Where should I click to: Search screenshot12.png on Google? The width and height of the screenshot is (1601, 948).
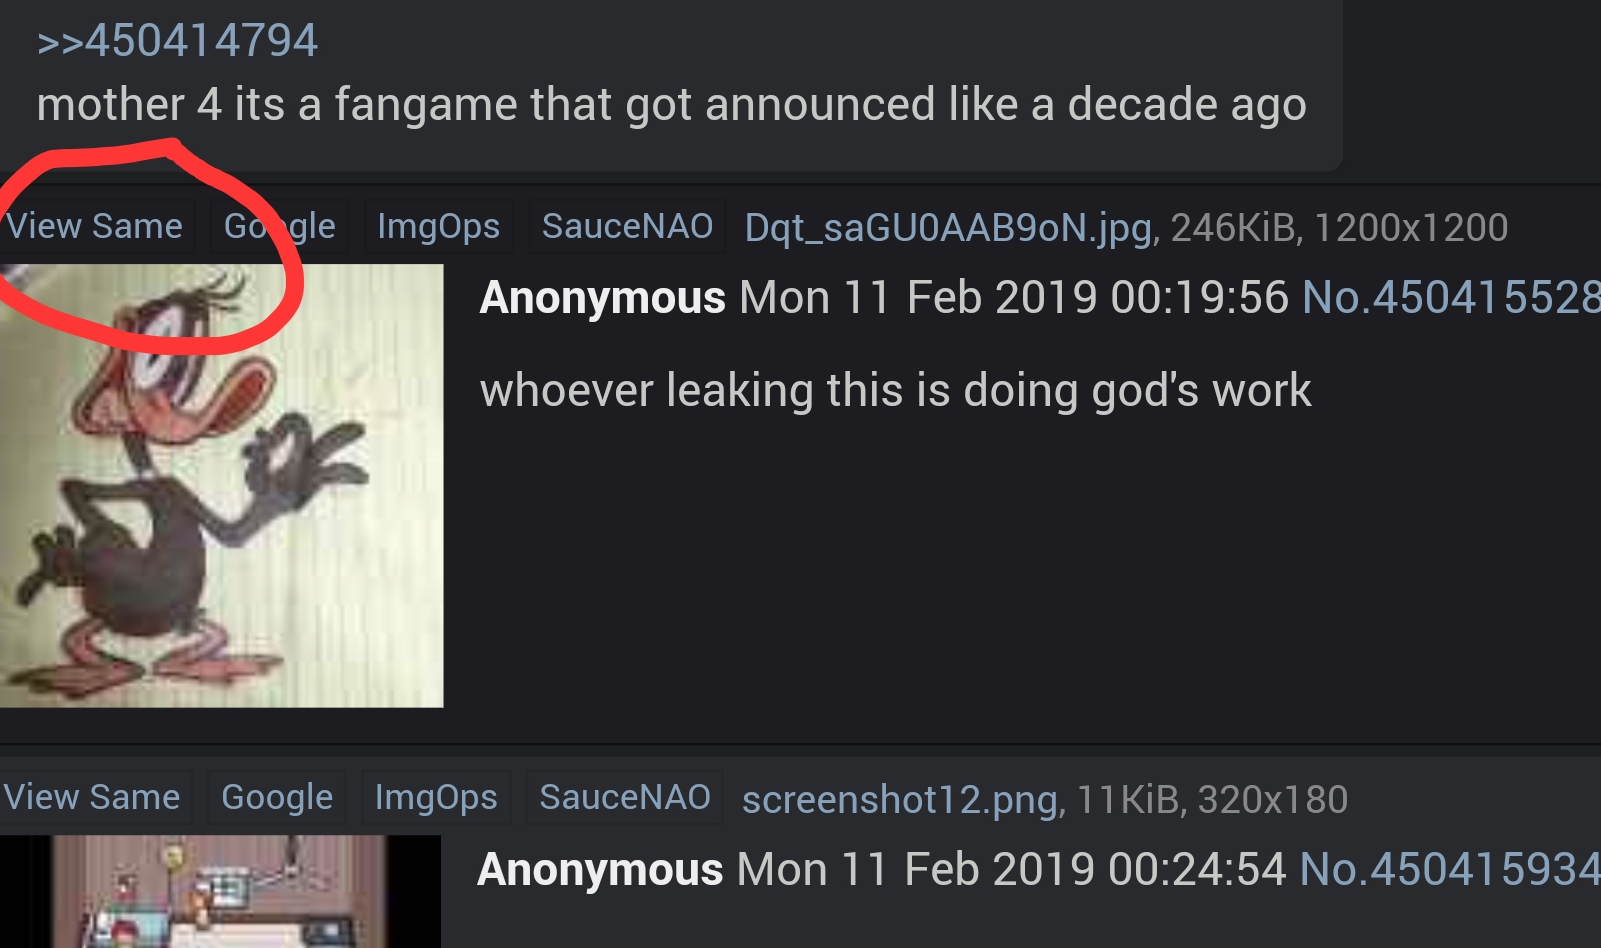[277, 798]
